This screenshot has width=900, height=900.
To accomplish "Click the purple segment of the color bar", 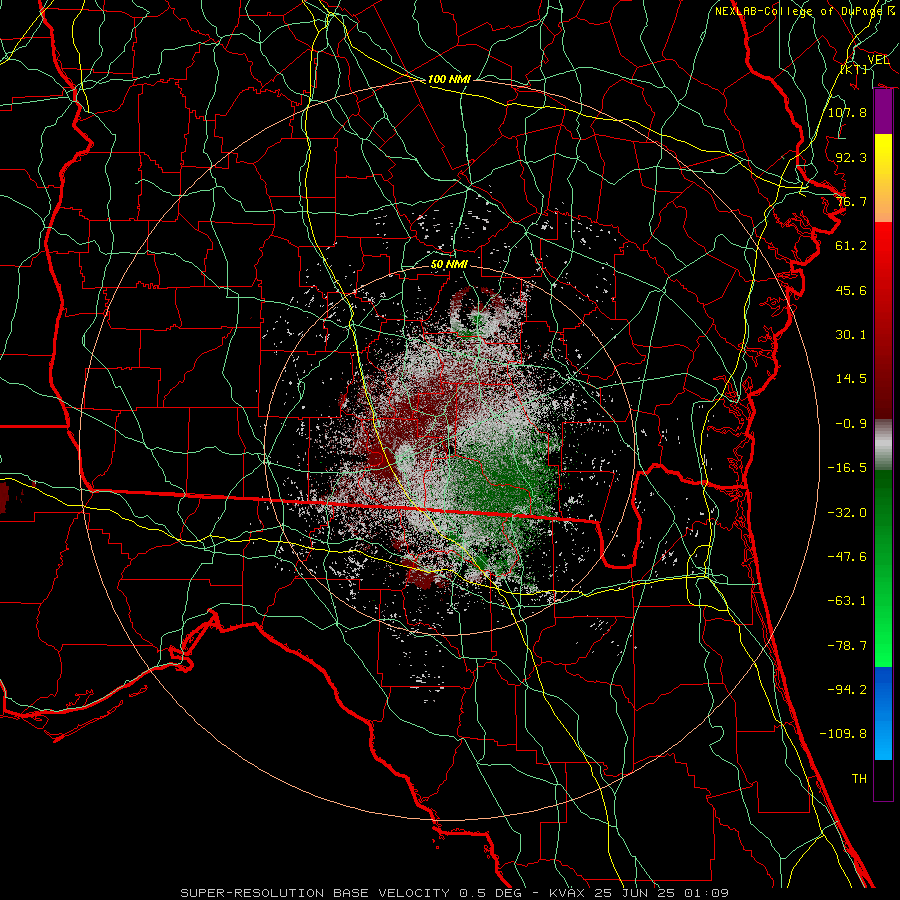I will [883, 112].
